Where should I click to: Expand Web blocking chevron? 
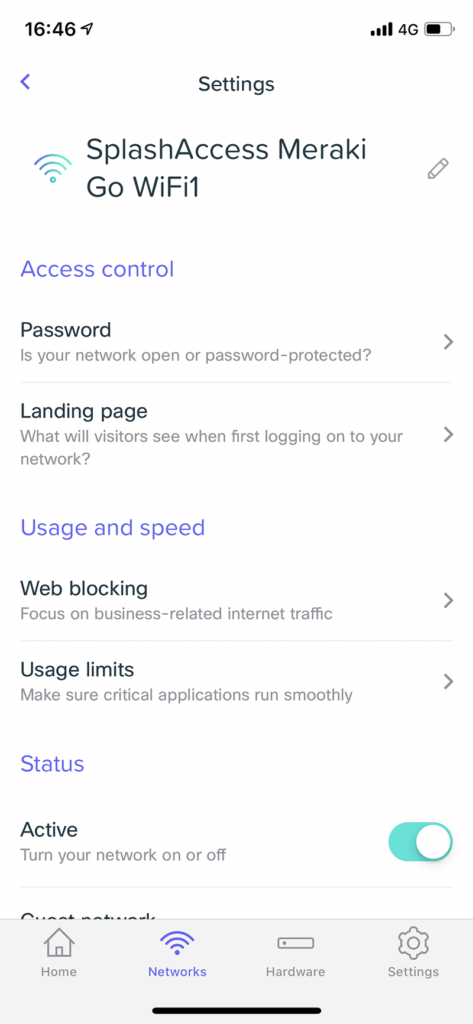[x=448, y=600]
